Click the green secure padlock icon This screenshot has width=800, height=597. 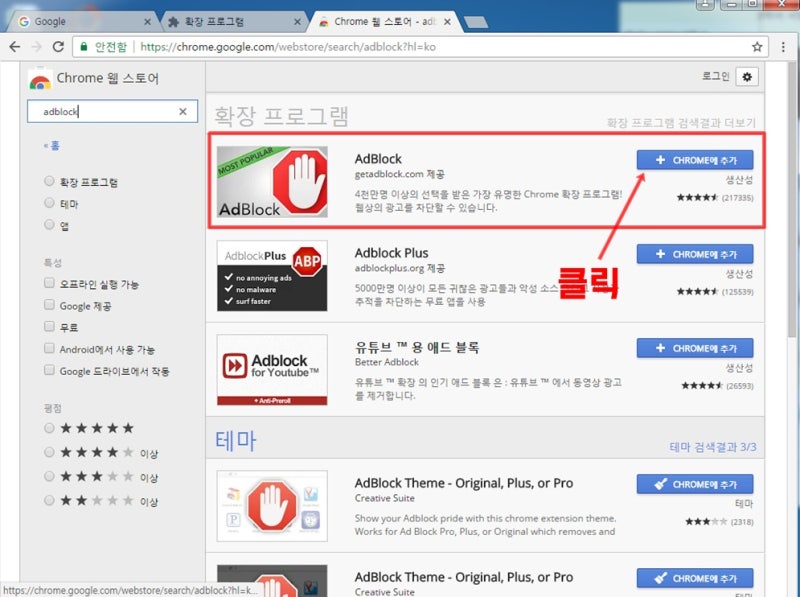pyautogui.click(x=84, y=46)
